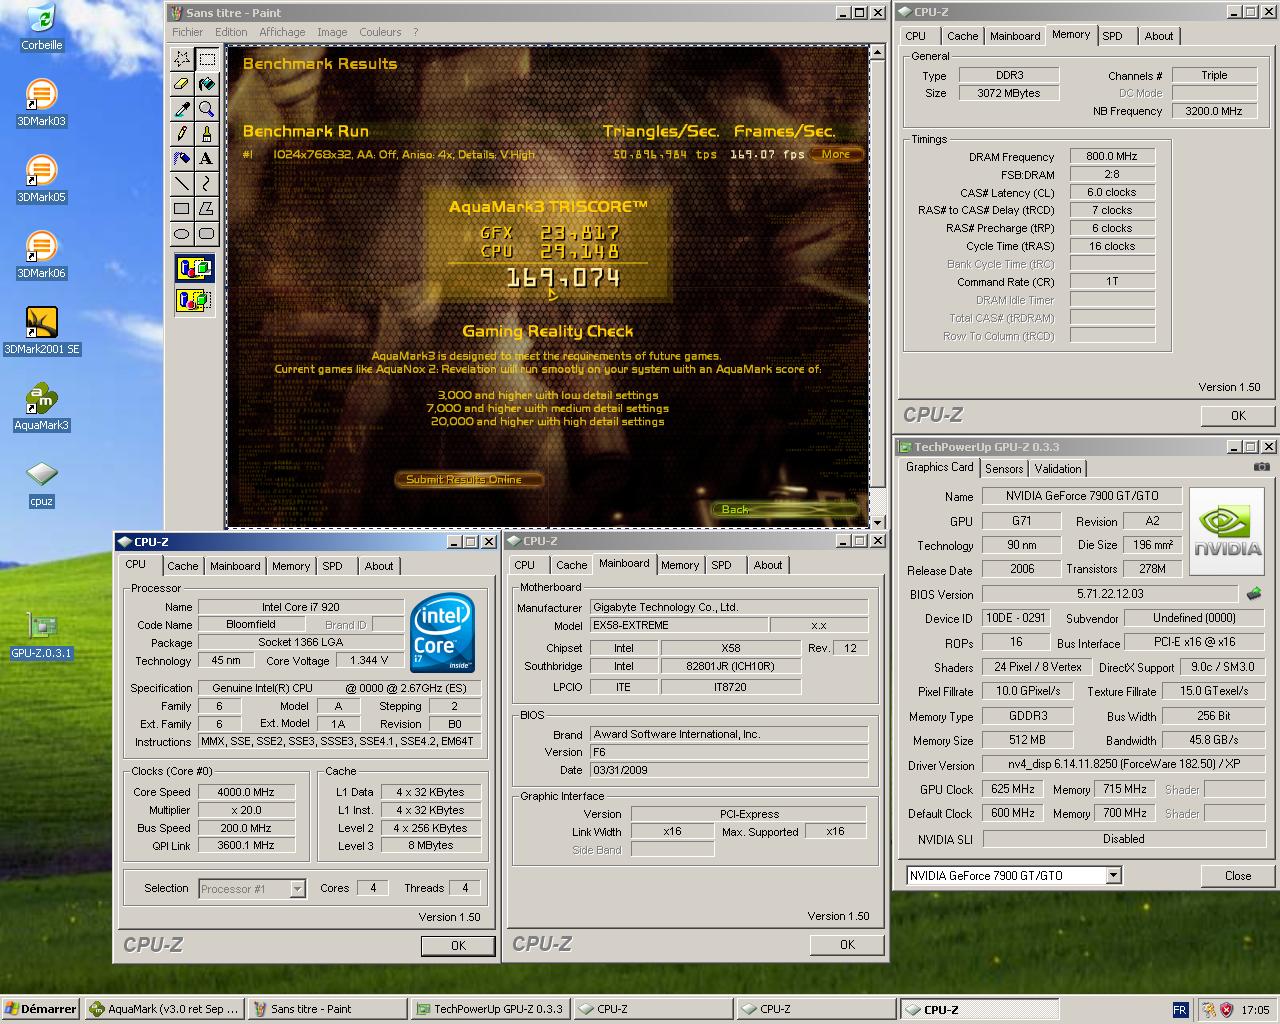Screen dimensions: 1280x1024
Task: Select the Rectangle shape tool
Action: click(182, 208)
